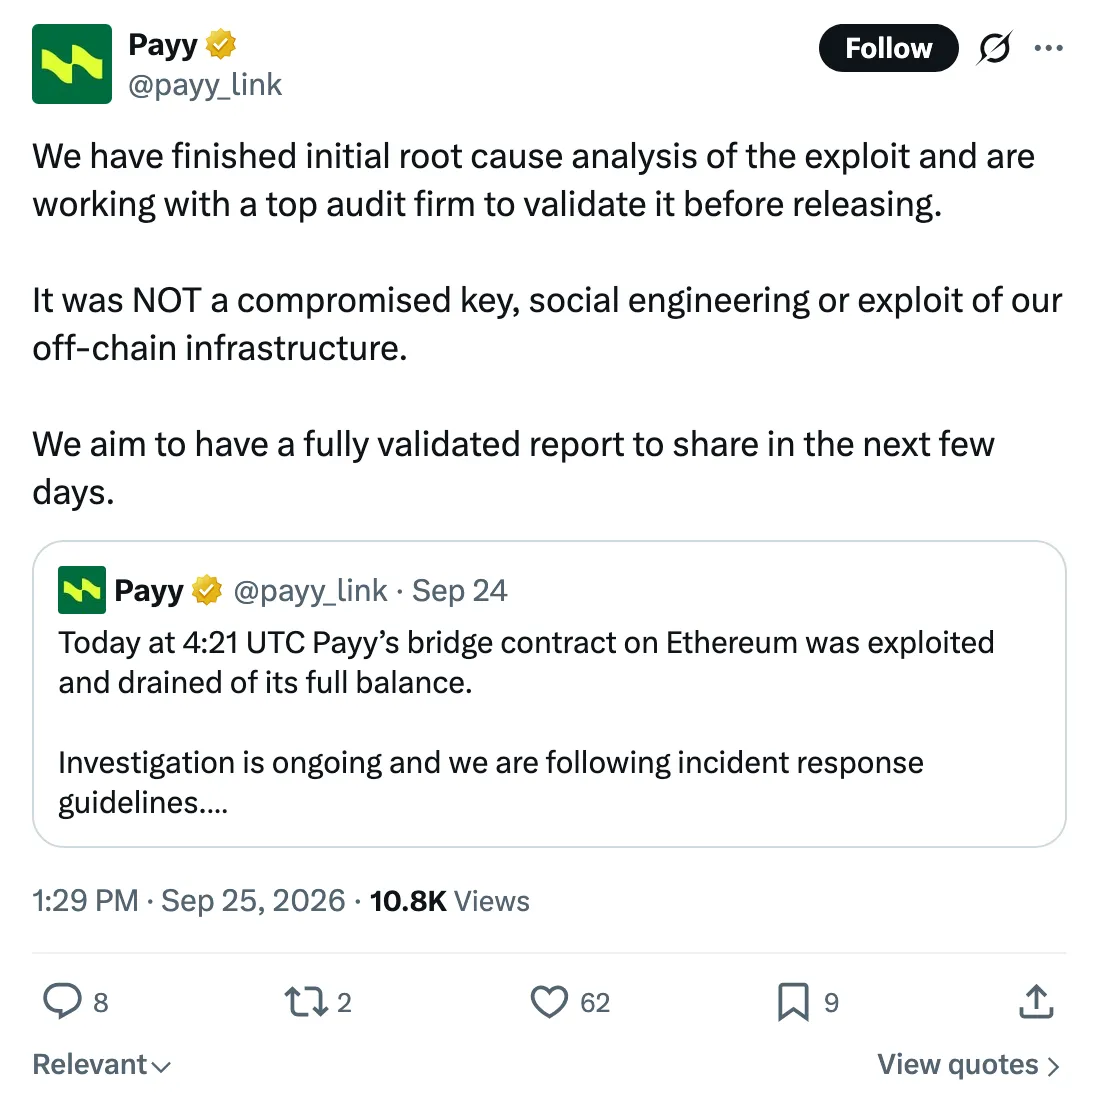Viewport: 1099px width, 1105px height.
Task: Click the Payy profile avatar
Action: [72, 64]
